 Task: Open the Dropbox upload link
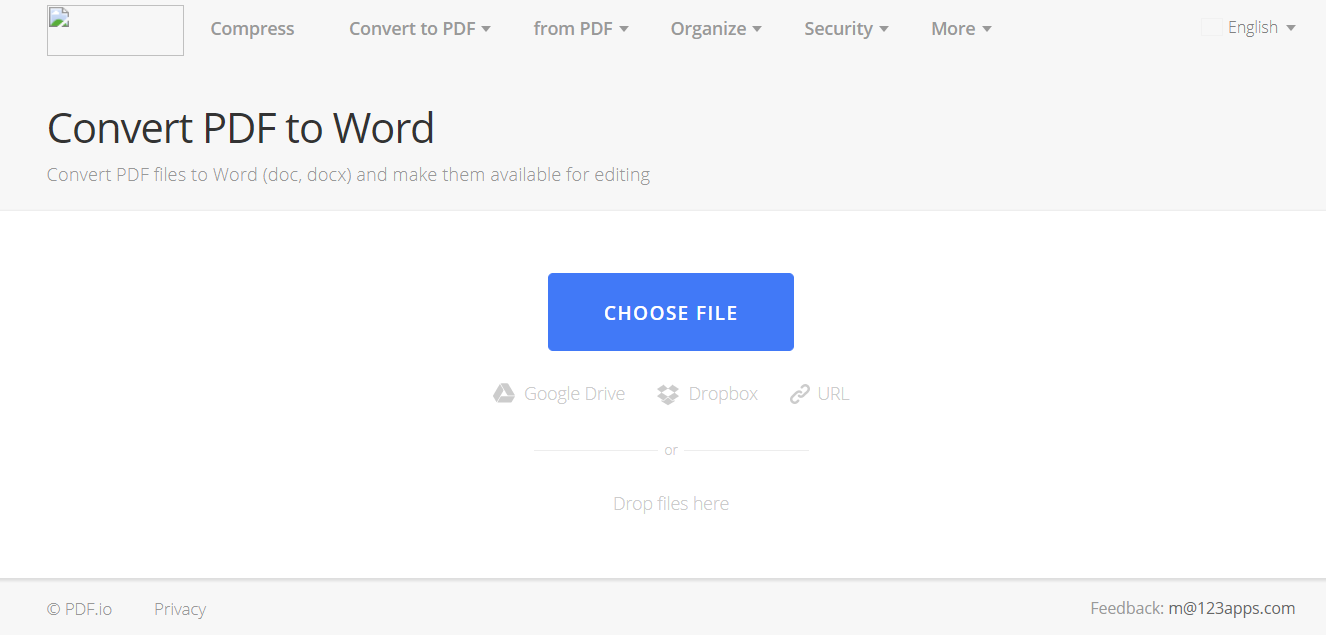pyautogui.click(x=708, y=394)
